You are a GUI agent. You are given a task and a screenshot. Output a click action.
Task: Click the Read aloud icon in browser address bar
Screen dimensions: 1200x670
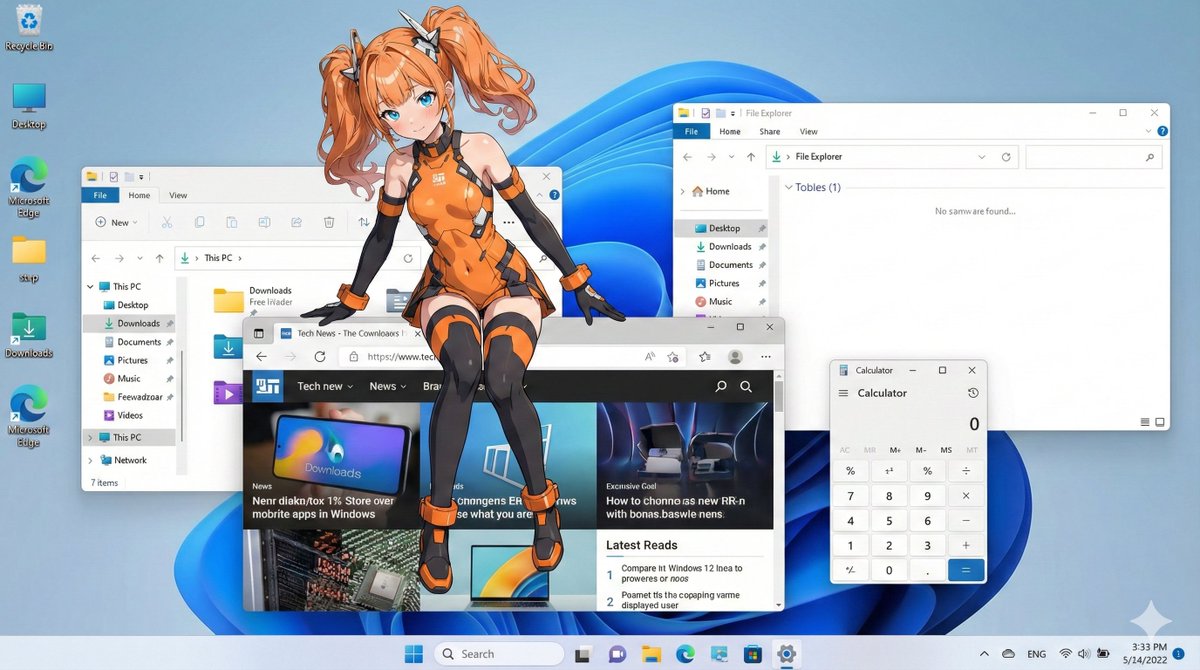tap(650, 356)
